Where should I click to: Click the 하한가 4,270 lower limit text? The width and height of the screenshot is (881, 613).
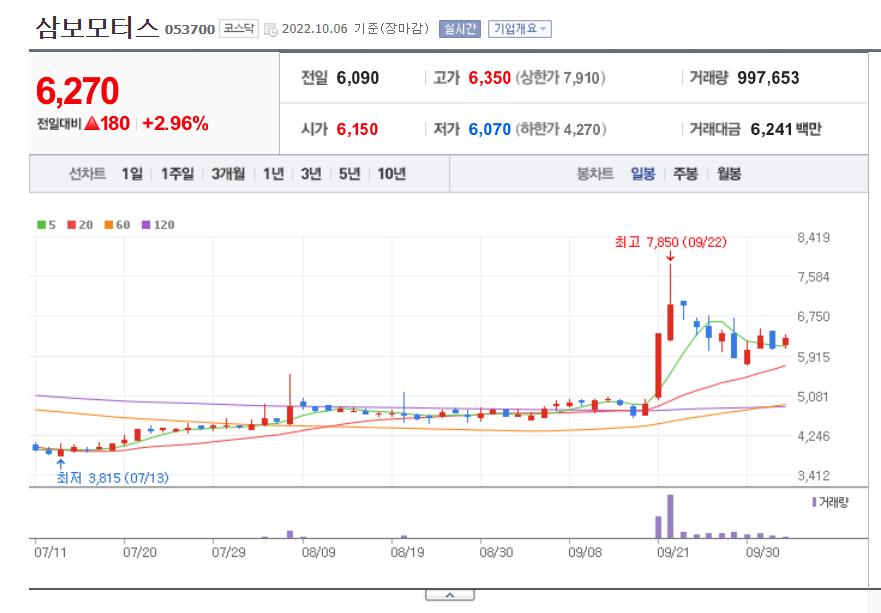(561, 130)
